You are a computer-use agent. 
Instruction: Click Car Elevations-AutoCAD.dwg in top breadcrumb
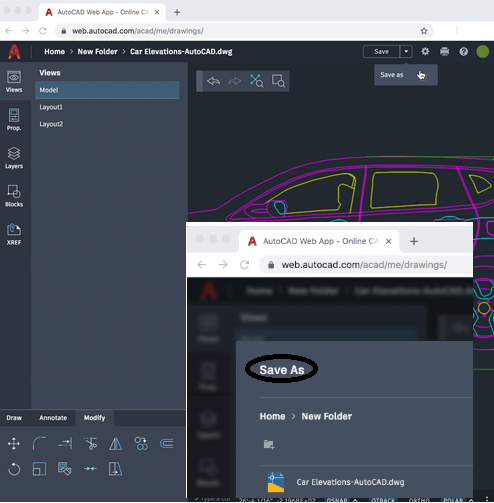(x=181, y=52)
